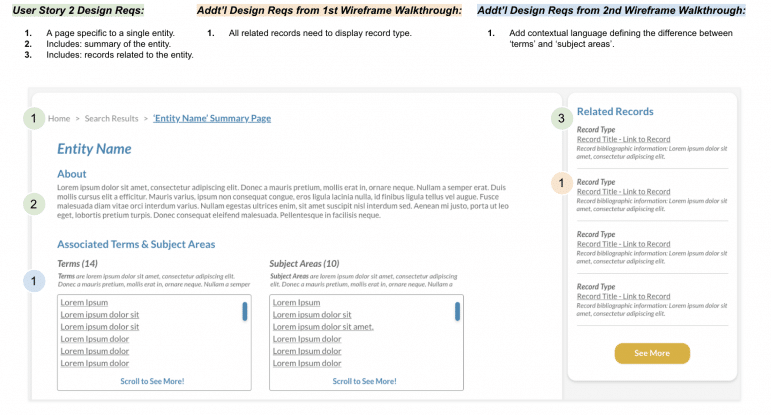Click 'Add contextual language defining the difference' requirement
Screen dimensions: 771x415
point(621,38)
